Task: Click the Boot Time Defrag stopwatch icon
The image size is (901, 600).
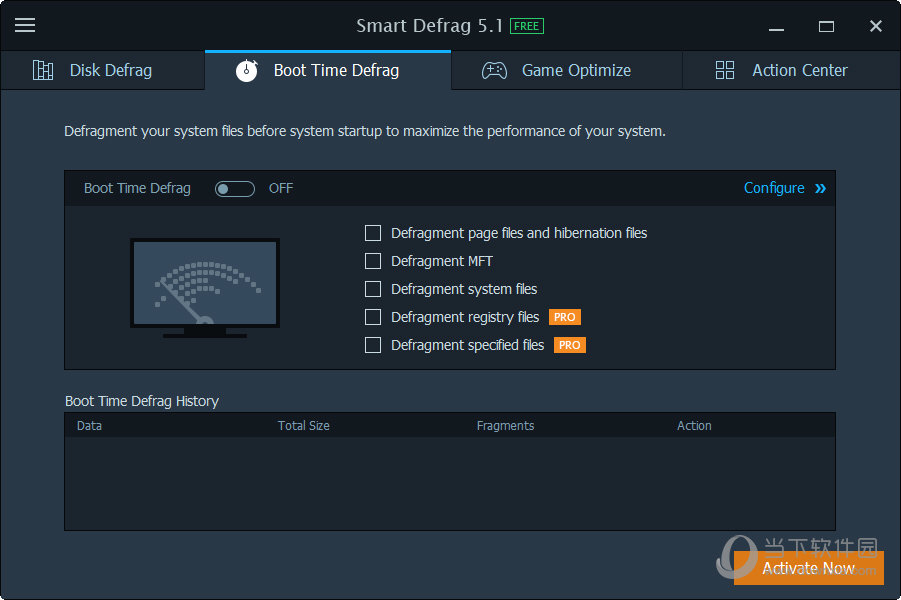Action: (x=247, y=70)
